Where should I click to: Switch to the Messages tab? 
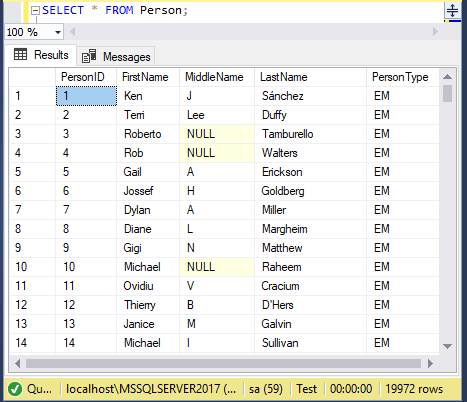click(x=116, y=57)
